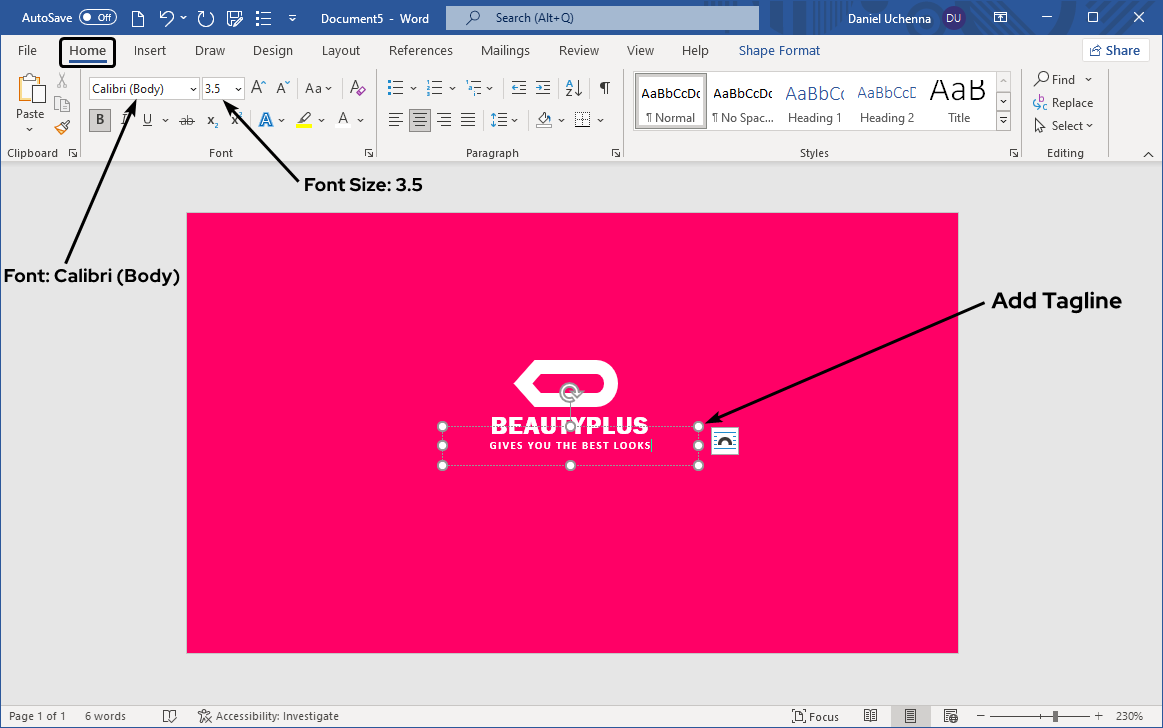This screenshot has height=728, width=1163.
Task: Expand the font size dropdown
Action: [x=238, y=89]
